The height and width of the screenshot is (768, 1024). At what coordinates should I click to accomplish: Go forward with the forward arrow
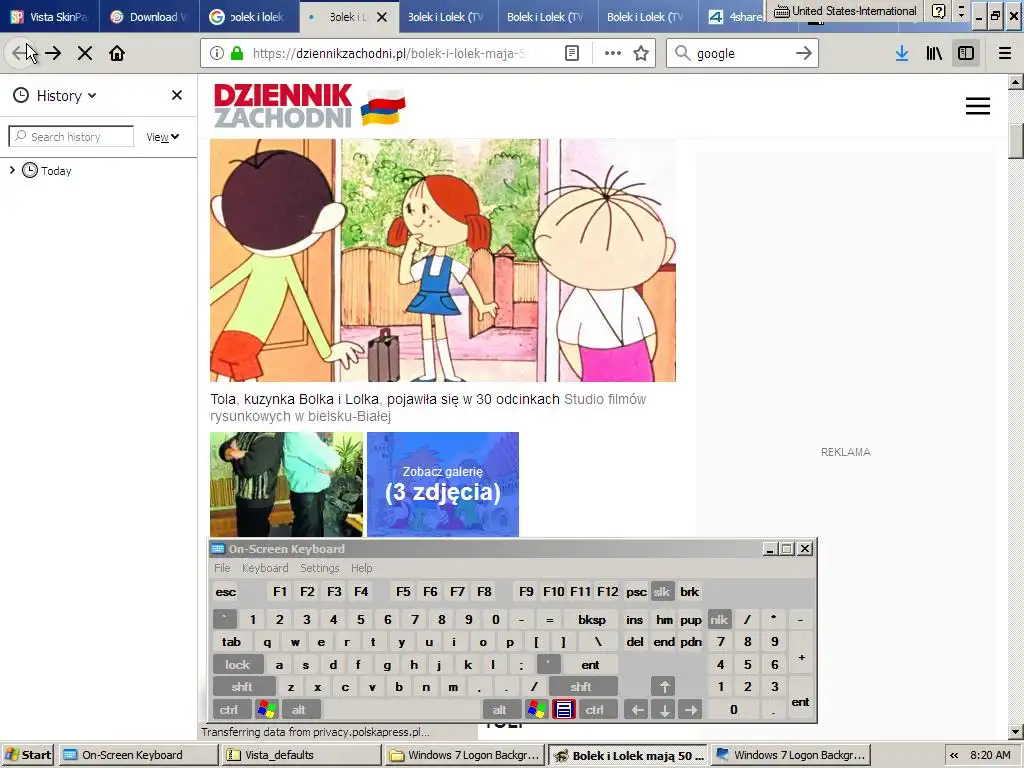click(x=54, y=54)
